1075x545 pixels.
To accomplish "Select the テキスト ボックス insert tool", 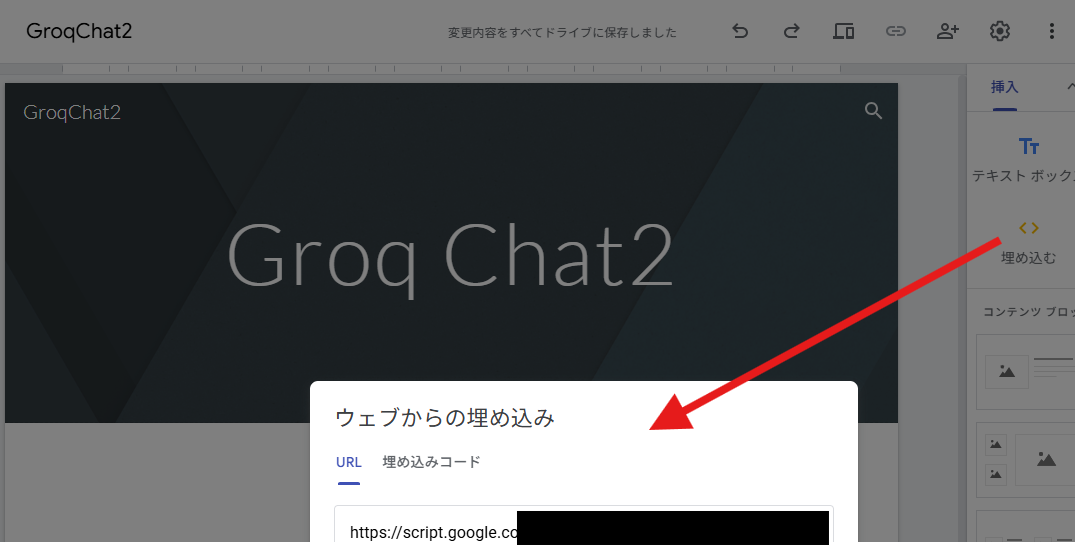I will point(1026,160).
